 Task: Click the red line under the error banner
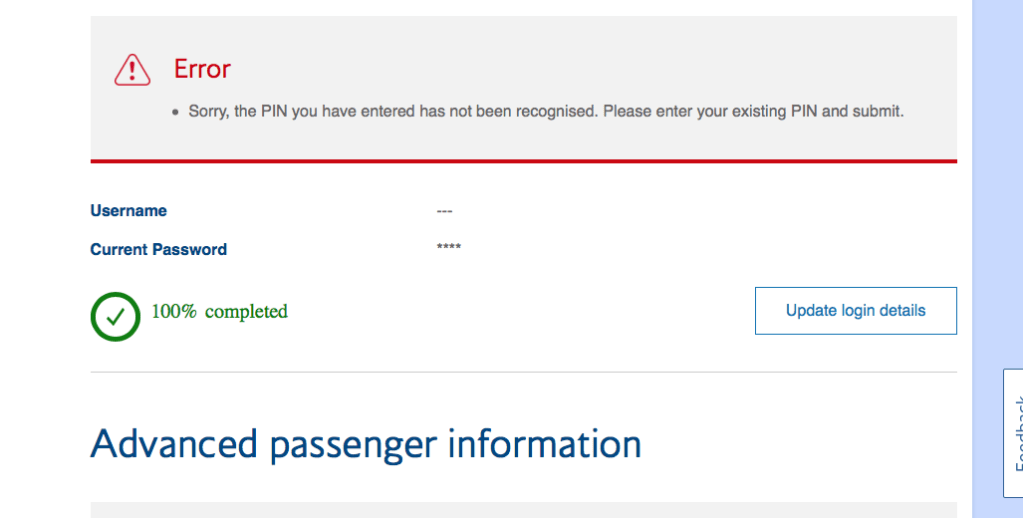523,160
